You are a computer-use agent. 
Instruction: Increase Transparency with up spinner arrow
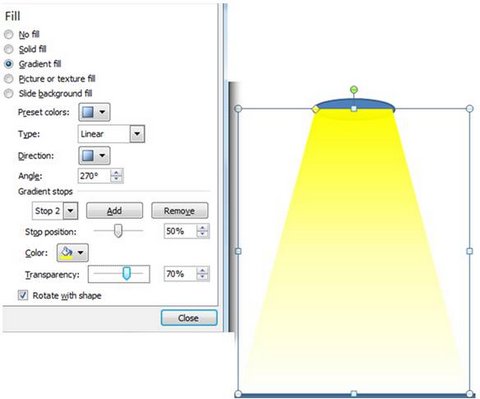tap(203, 270)
